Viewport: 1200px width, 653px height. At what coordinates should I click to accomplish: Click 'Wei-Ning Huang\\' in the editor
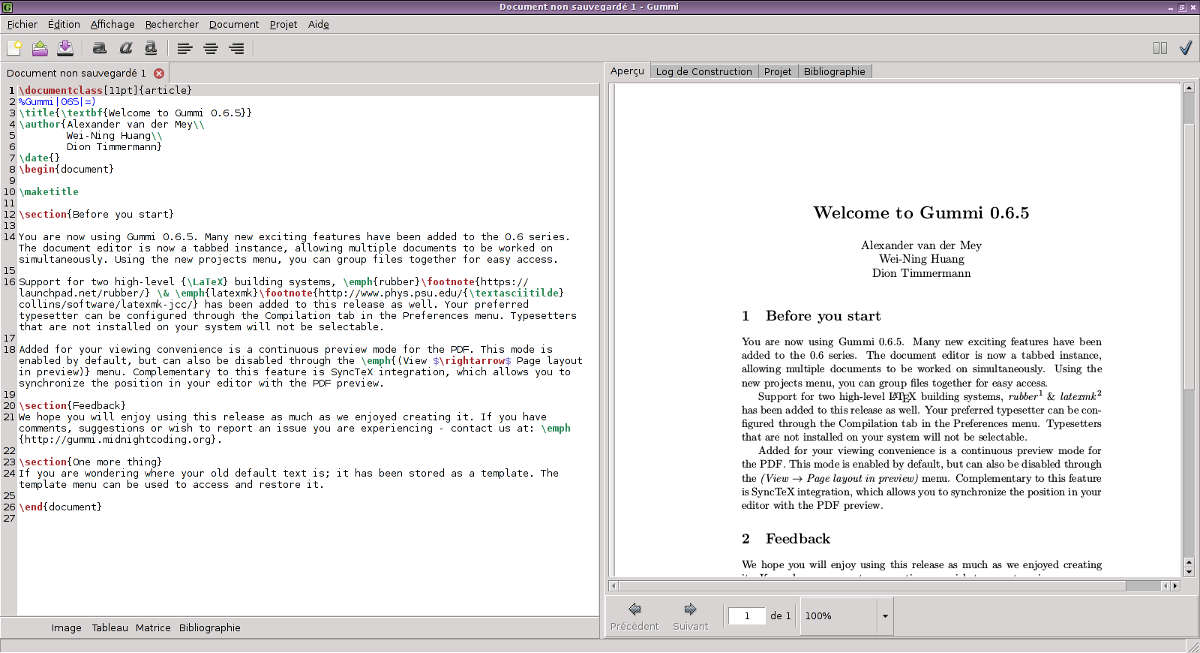(x=114, y=135)
